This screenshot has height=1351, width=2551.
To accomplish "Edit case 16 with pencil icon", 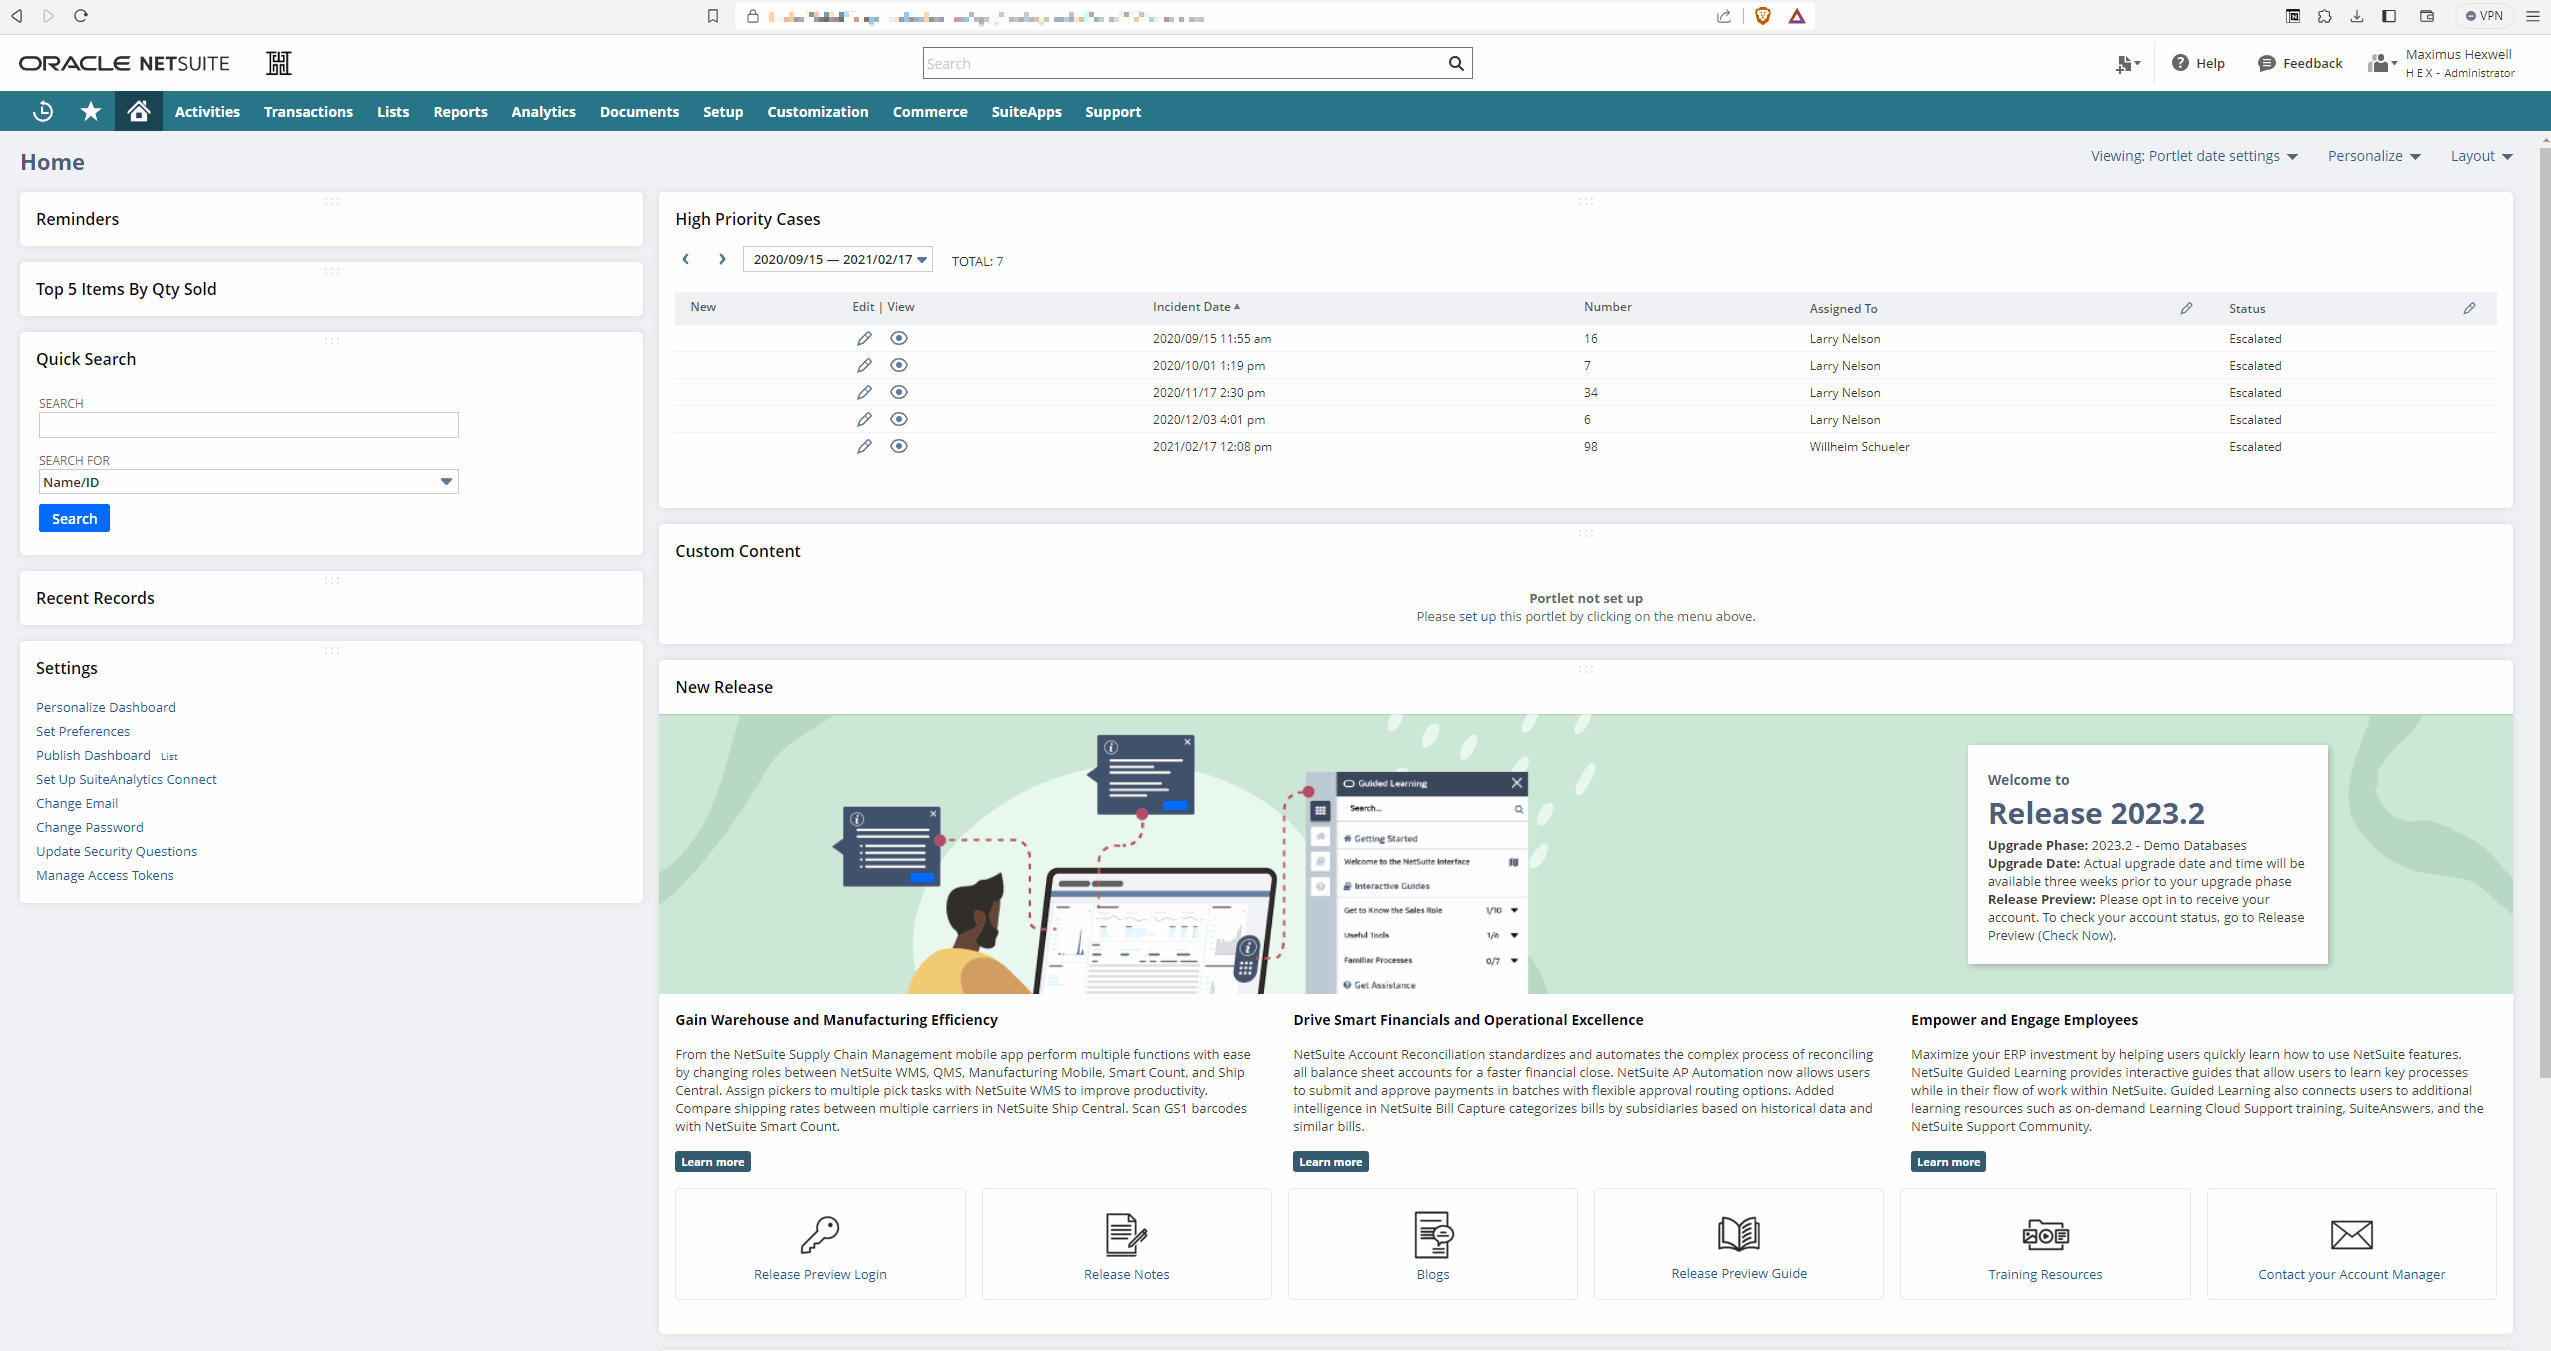I will [864, 339].
